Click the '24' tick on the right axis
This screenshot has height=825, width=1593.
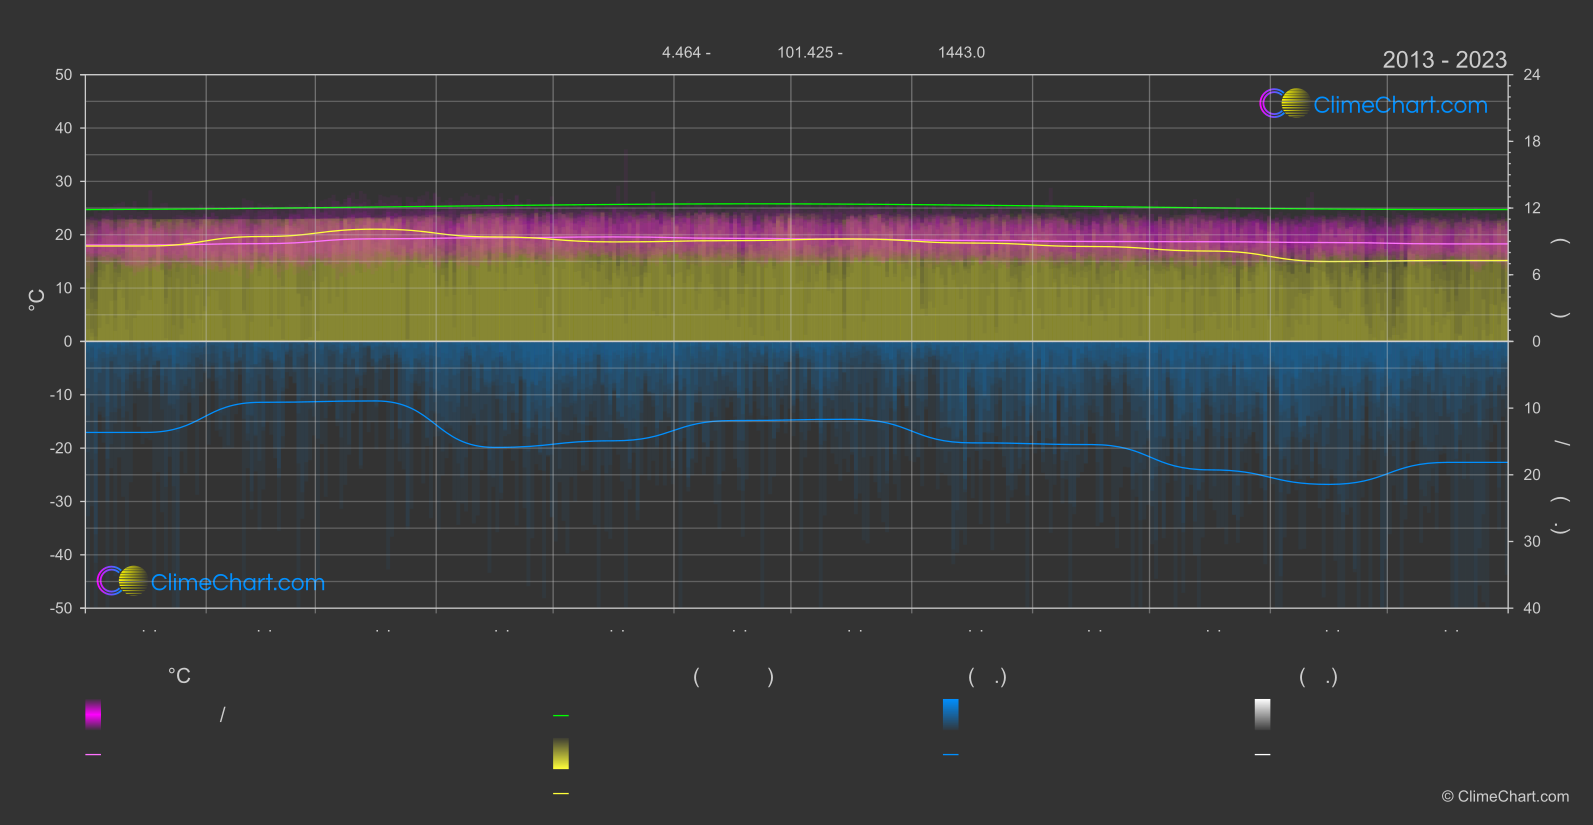tap(1532, 75)
